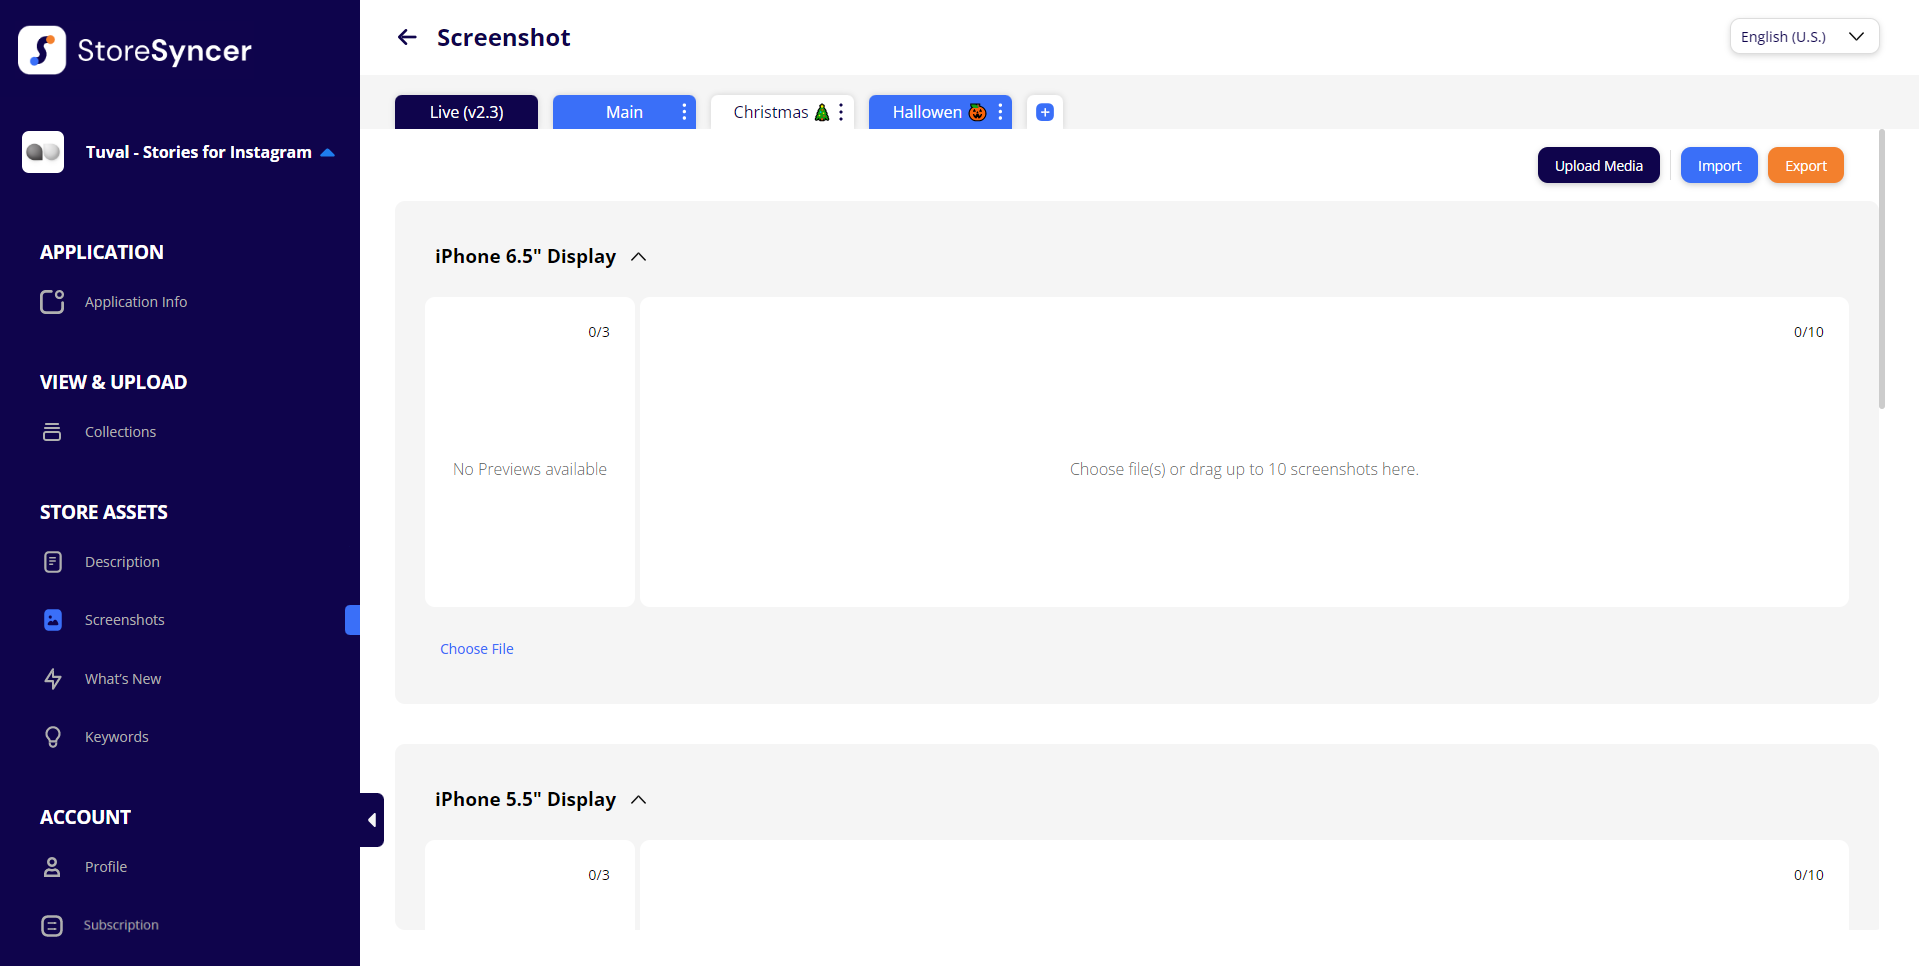The height and width of the screenshot is (966, 1919).
Task: Go to What's New in the sidebar
Action: coord(122,679)
